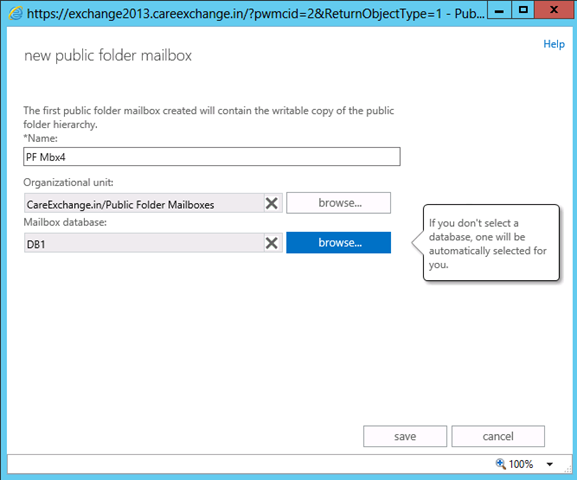This screenshot has height=480, width=577.
Task: Click the zoom magnifier icon in status bar
Action: coord(500,463)
